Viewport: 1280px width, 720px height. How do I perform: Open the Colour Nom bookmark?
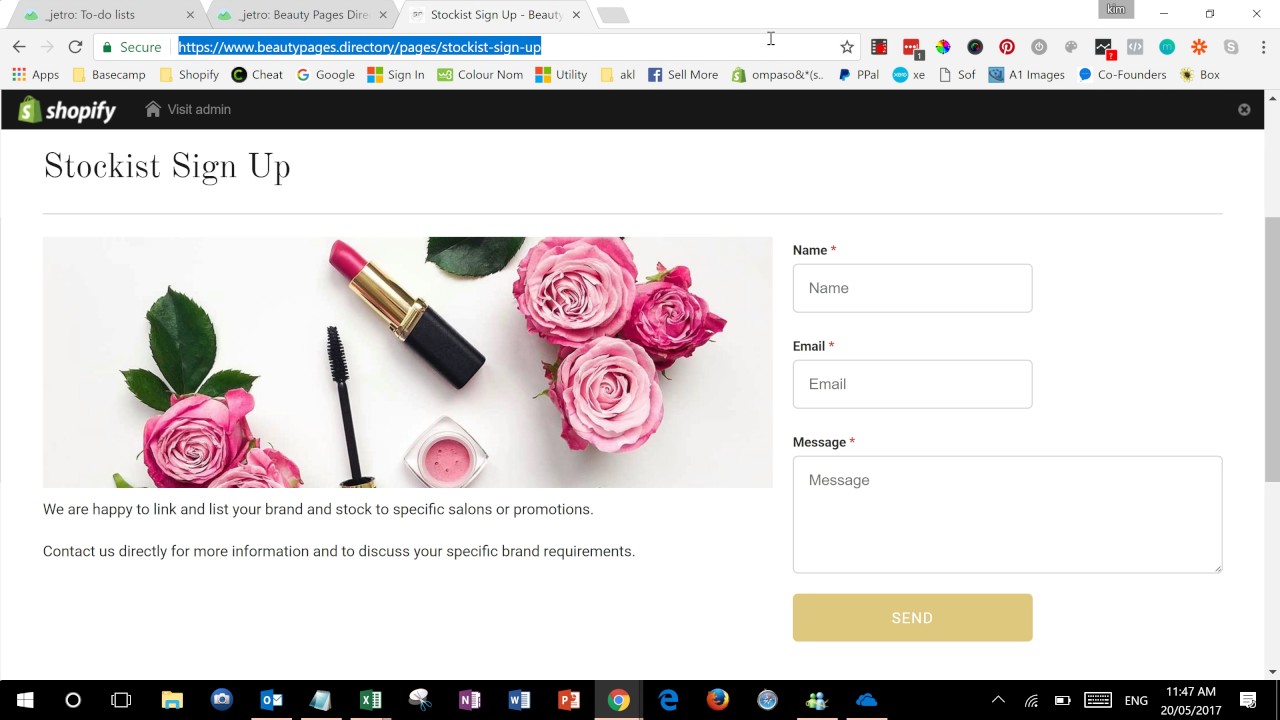click(x=480, y=75)
